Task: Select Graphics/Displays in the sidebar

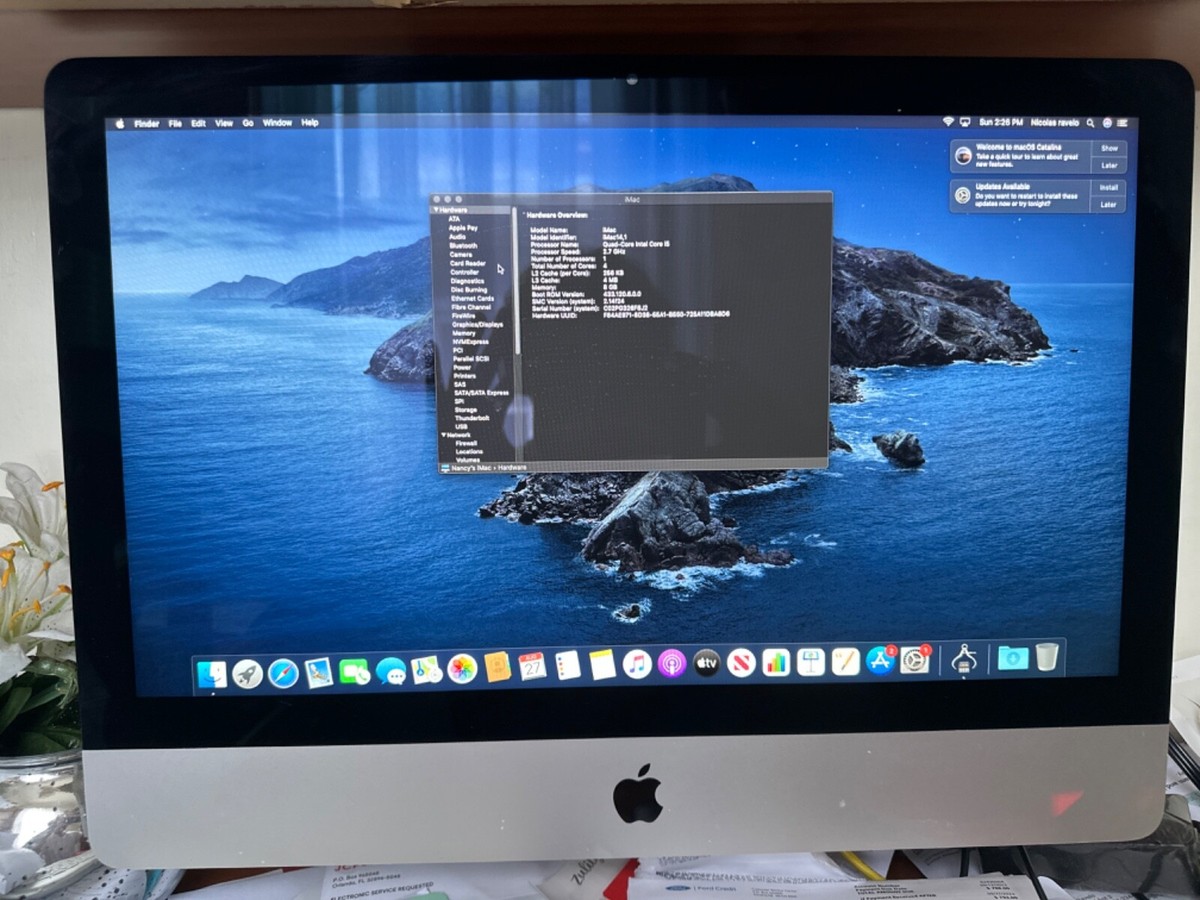Action: tap(476, 324)
